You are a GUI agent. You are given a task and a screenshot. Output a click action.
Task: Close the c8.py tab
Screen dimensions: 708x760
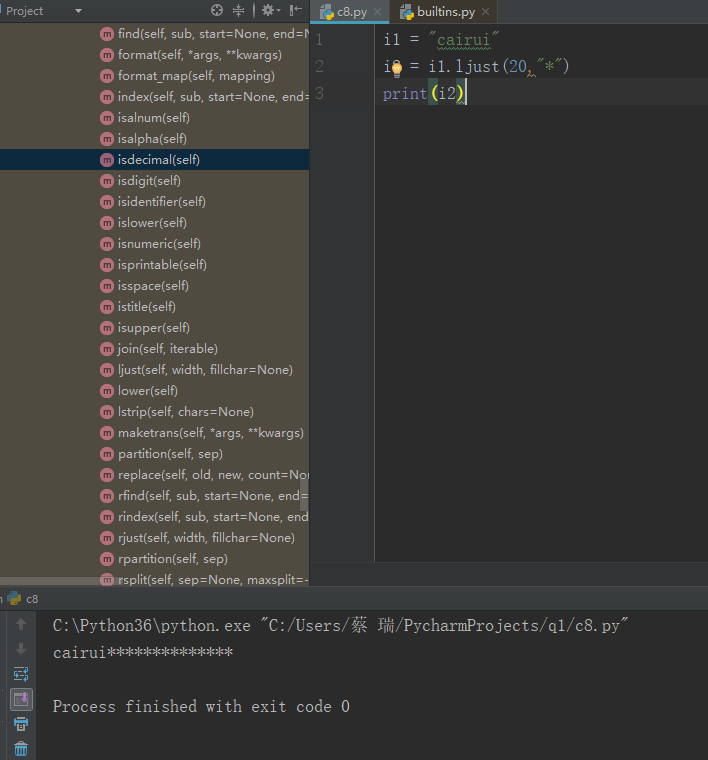[378, 12]
